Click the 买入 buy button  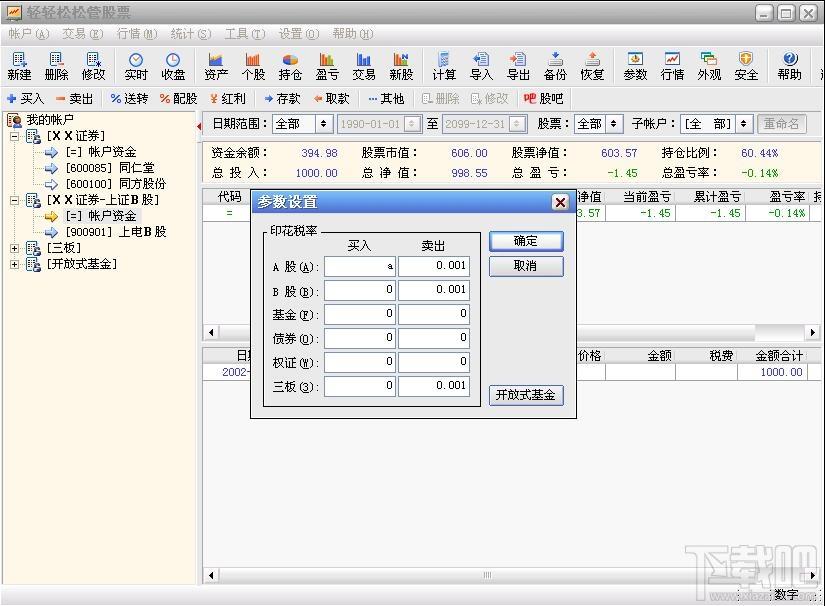click(x=25, y=98)
